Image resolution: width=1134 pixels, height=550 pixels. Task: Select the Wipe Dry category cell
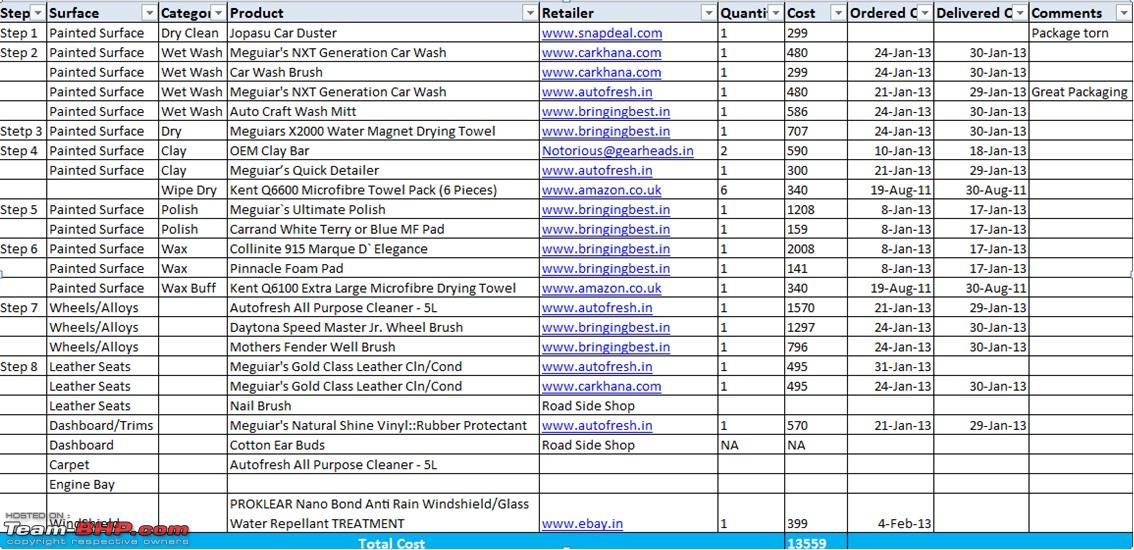pos(193,190)
